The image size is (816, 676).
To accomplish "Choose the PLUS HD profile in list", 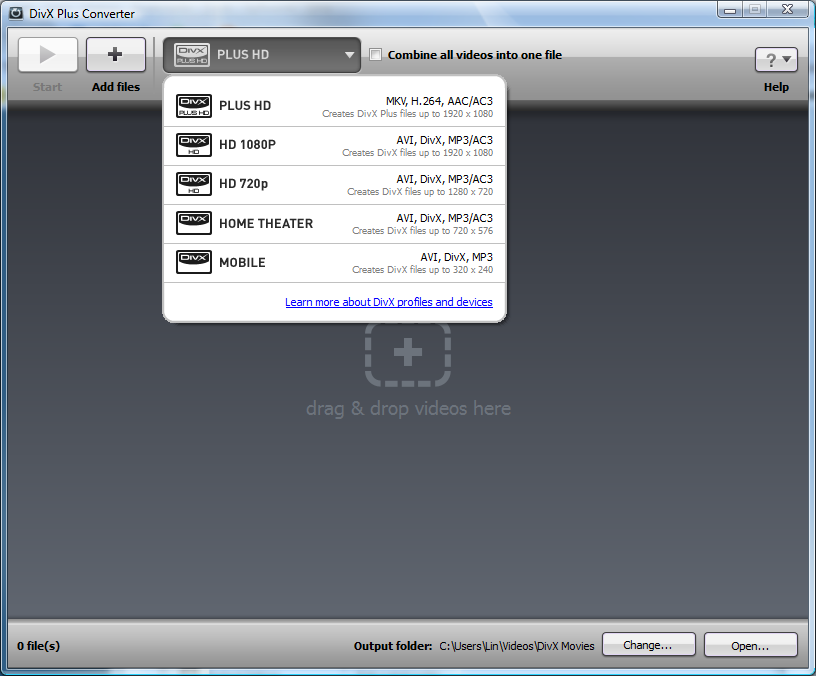I will pyautogui.click(x=334, y=106).
